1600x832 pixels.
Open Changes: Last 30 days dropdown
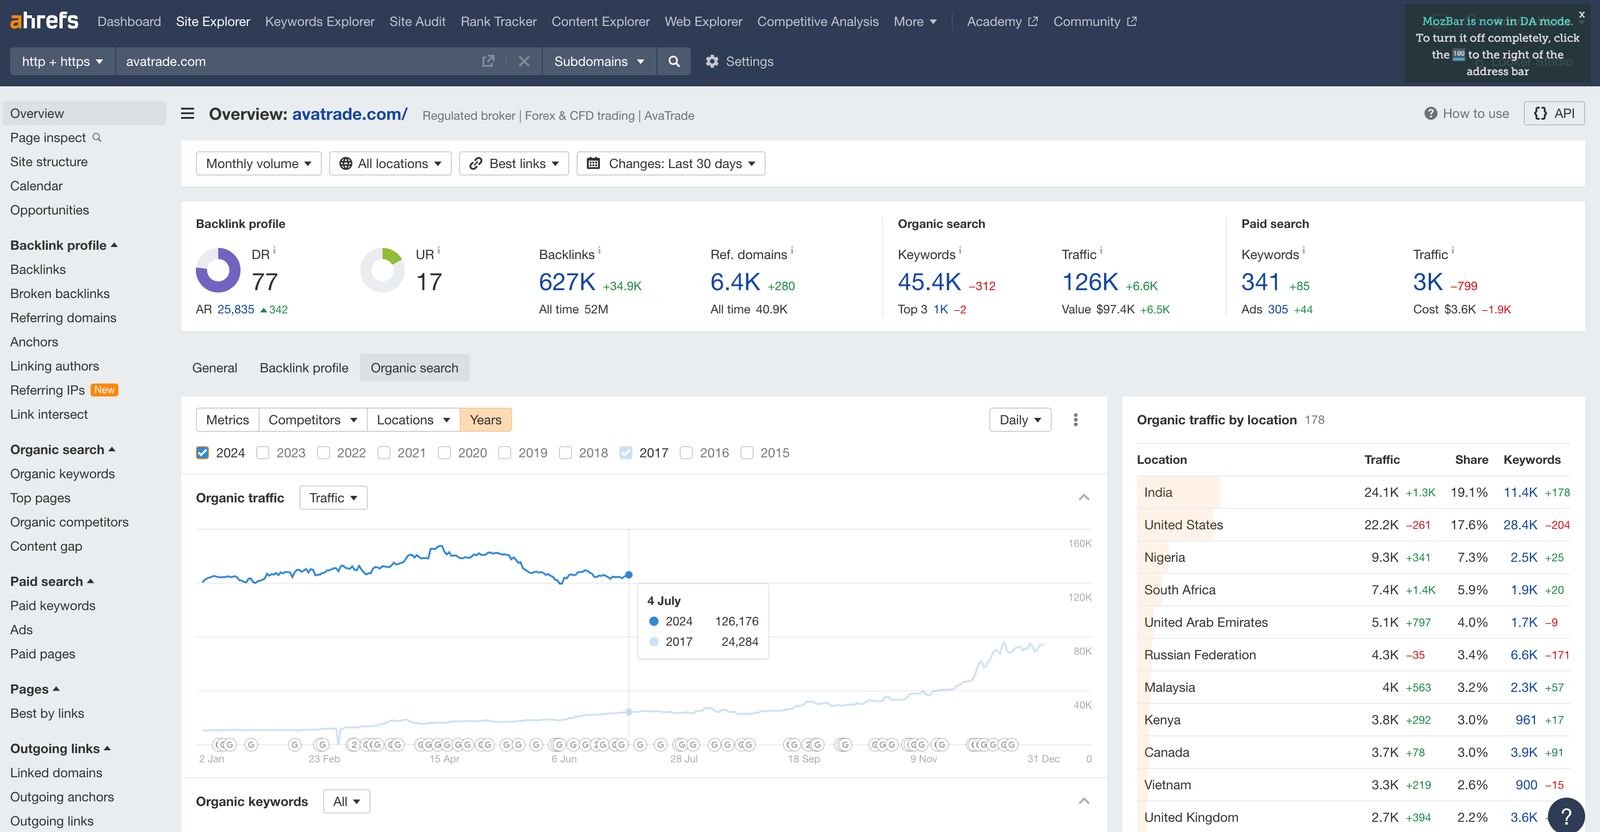coord(671,164)
